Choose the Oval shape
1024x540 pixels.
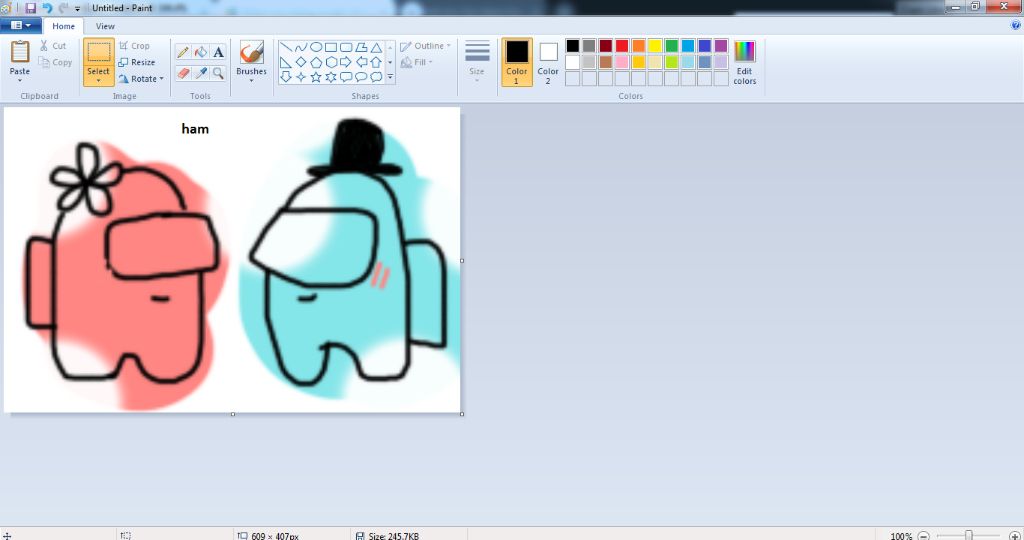[x=316, y=47]
